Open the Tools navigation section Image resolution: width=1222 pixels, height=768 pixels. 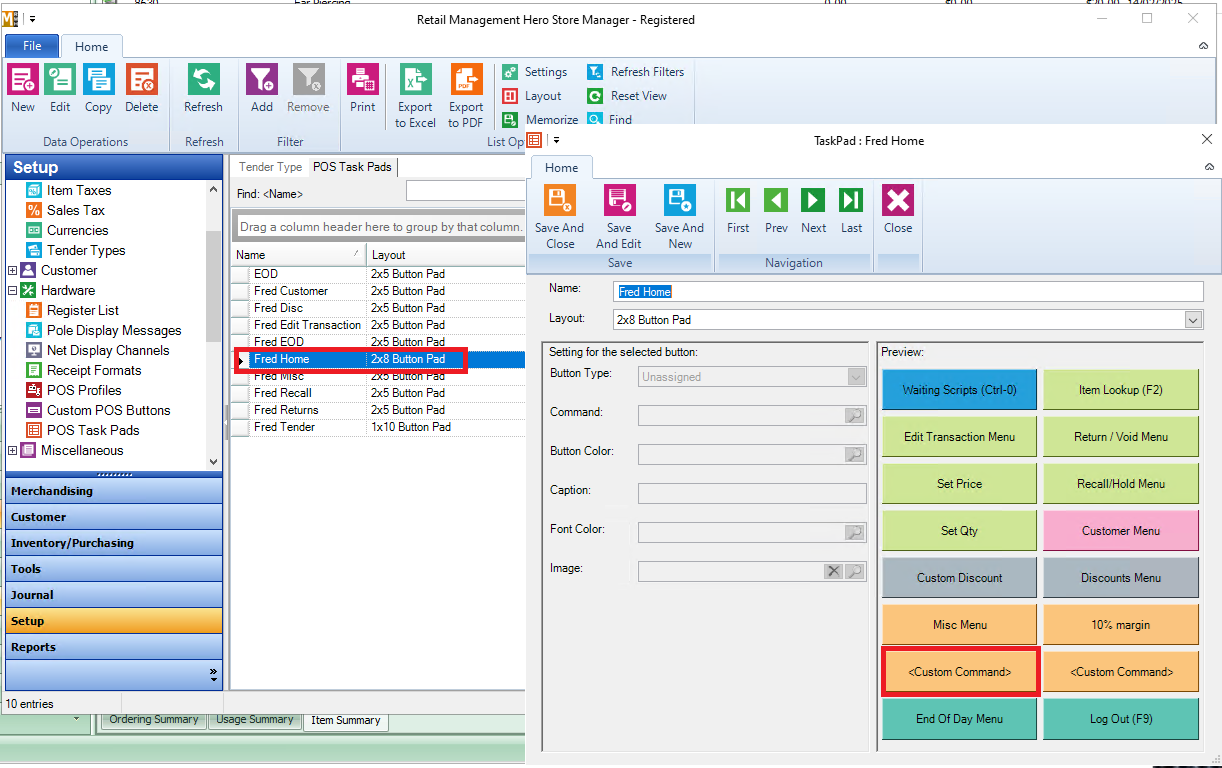pos(114,569)
